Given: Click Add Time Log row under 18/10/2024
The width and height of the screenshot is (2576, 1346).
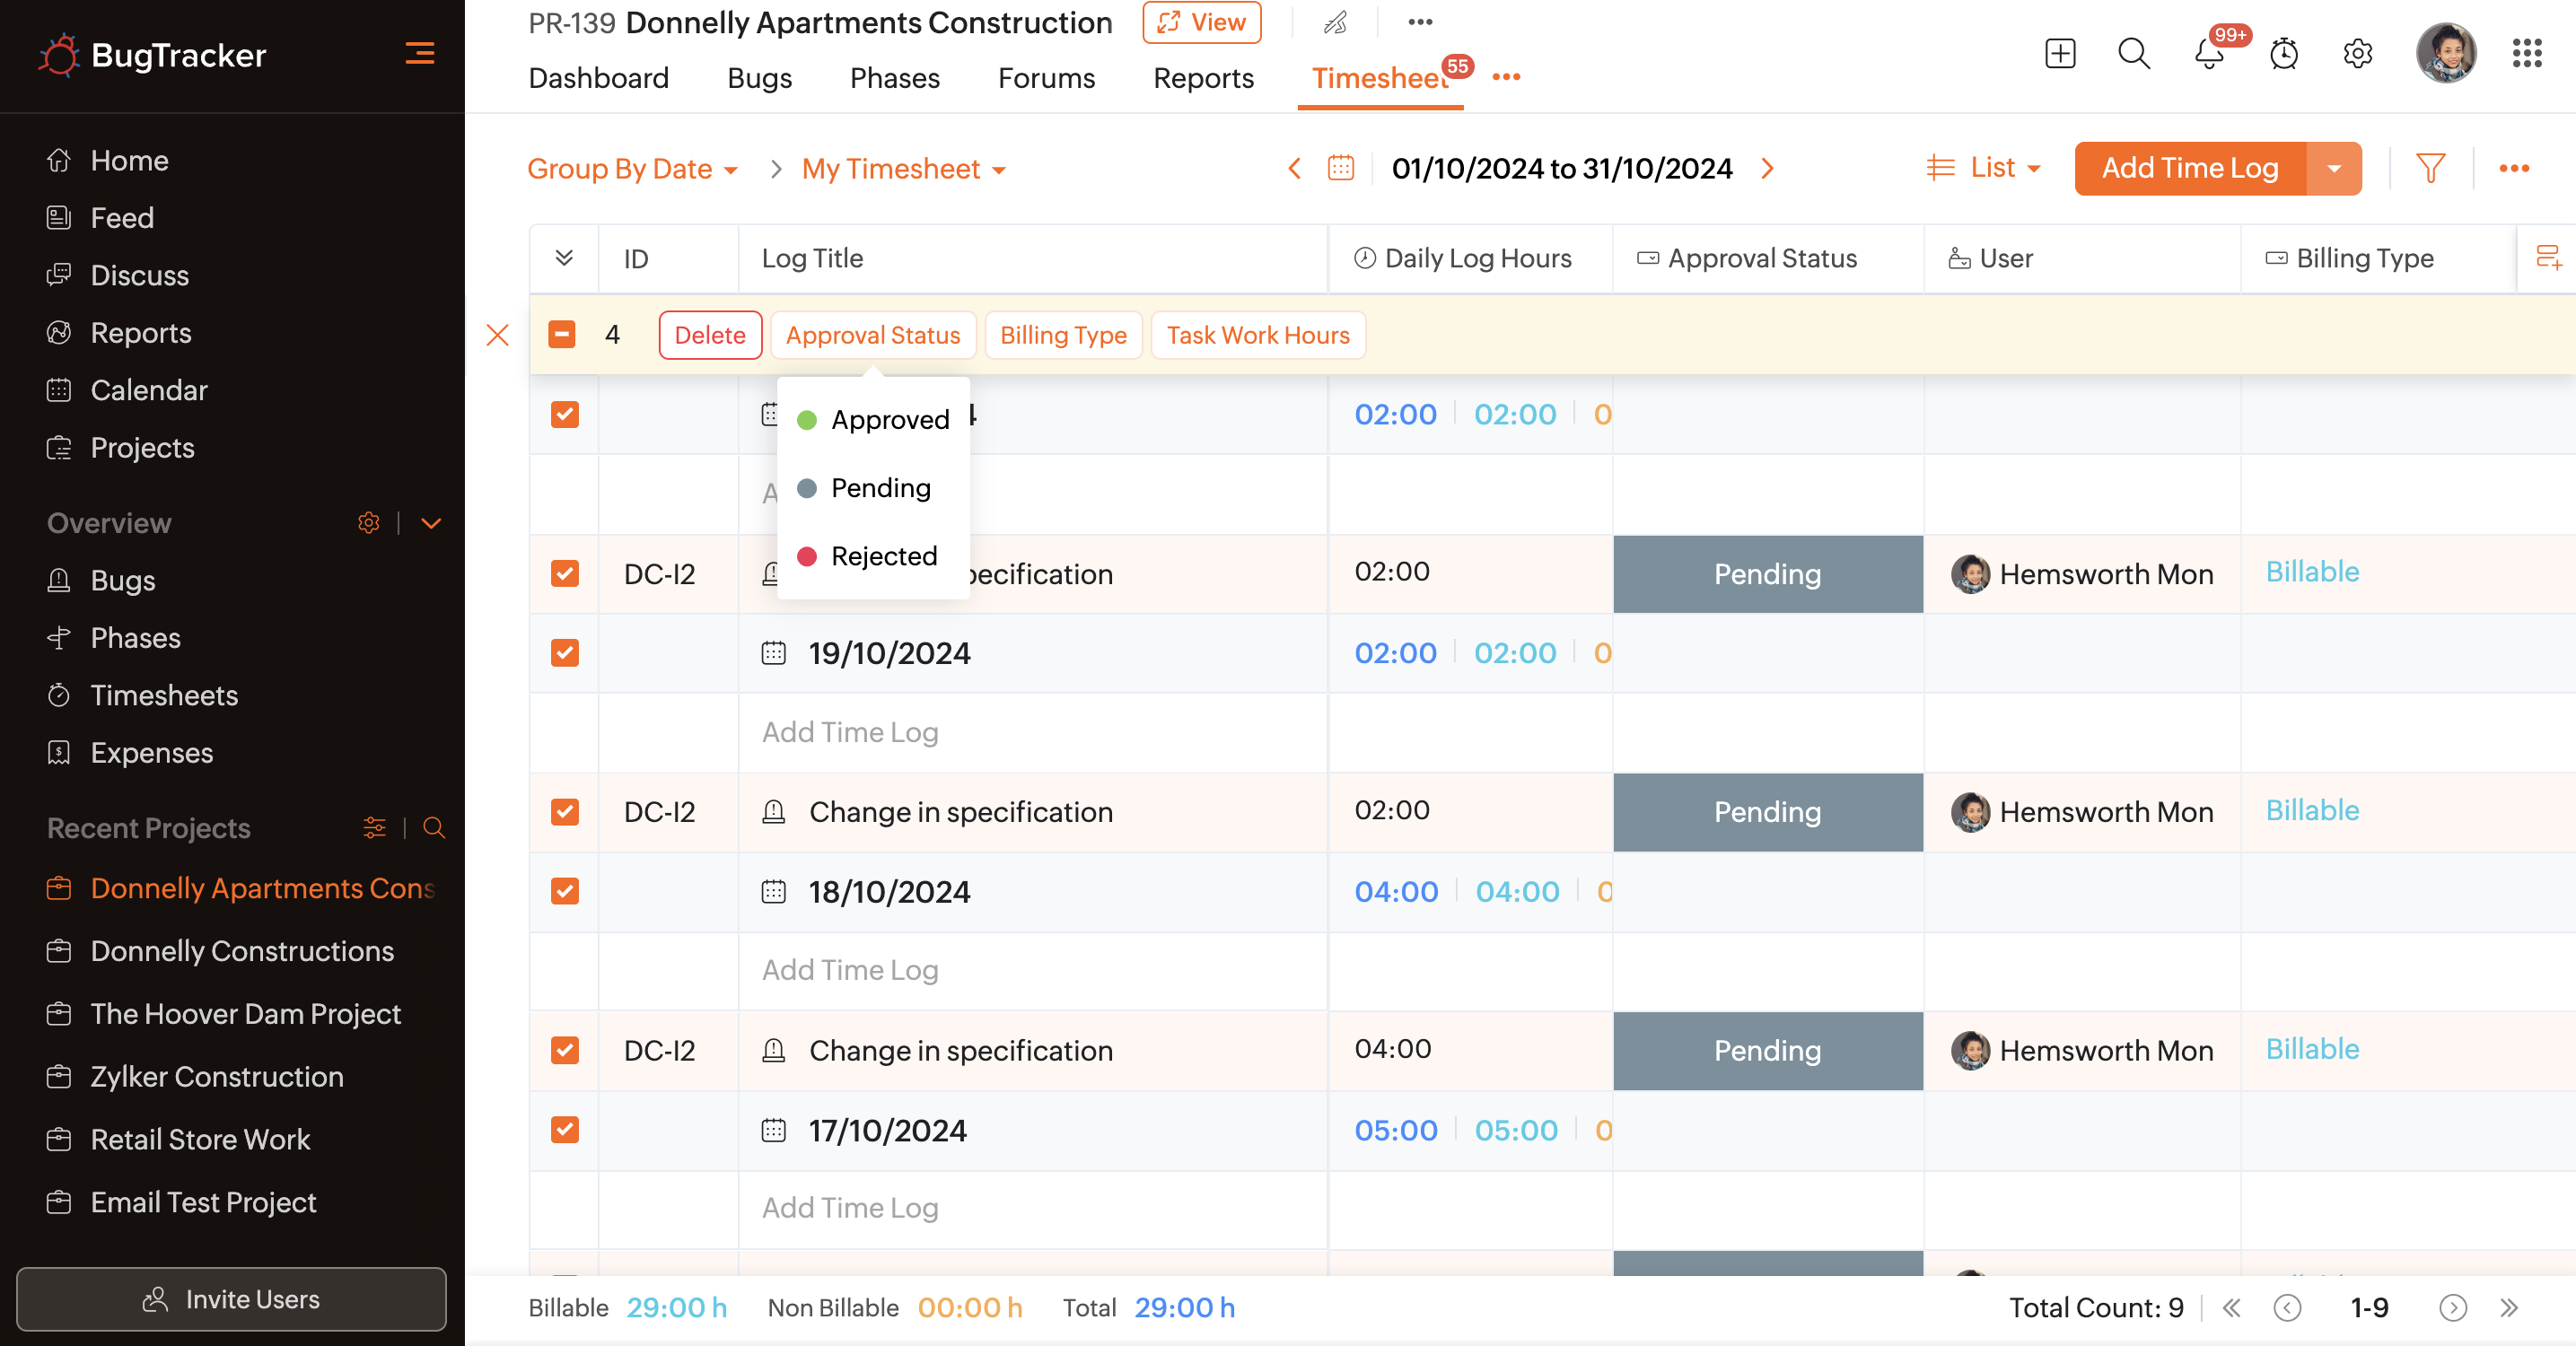Looking at the screenshot, I should tap(850, 969).
